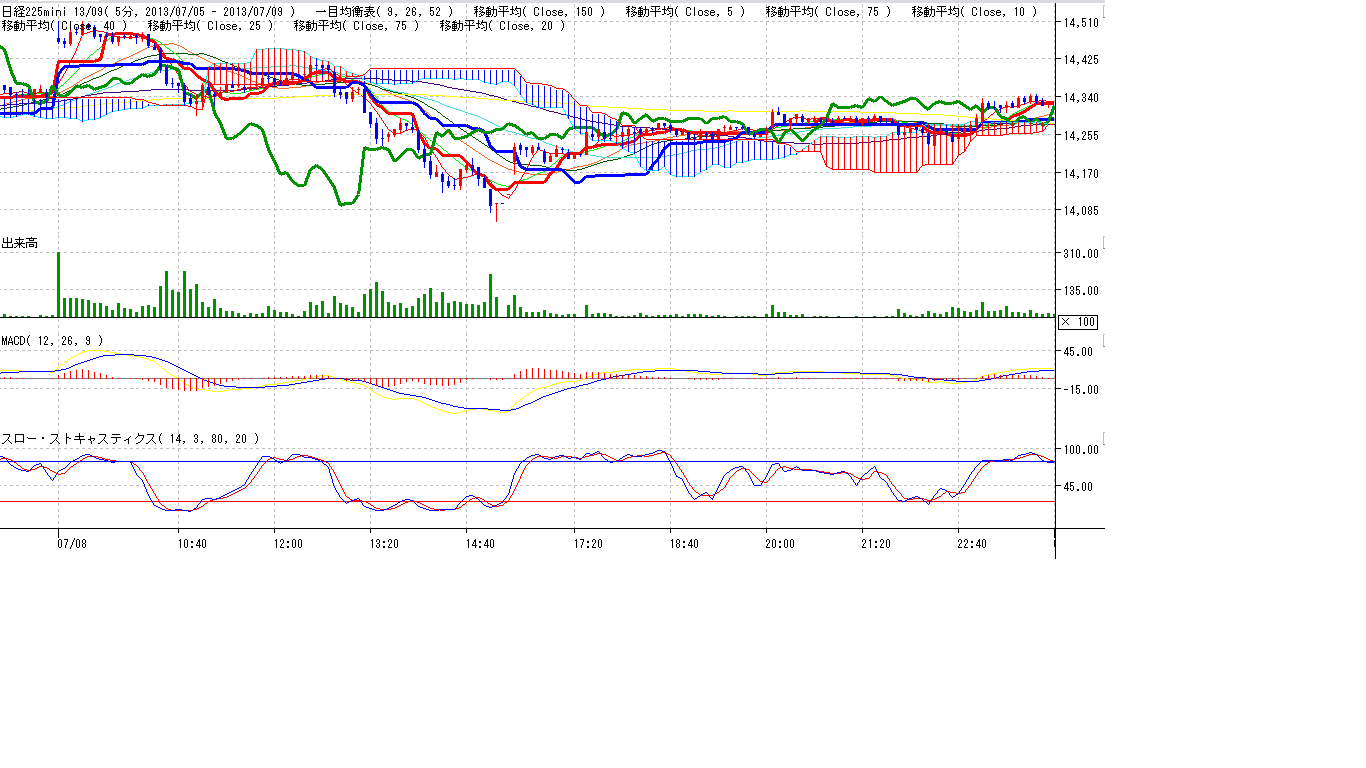Select the 14:40 time axis marker

(x=480, y=544)
